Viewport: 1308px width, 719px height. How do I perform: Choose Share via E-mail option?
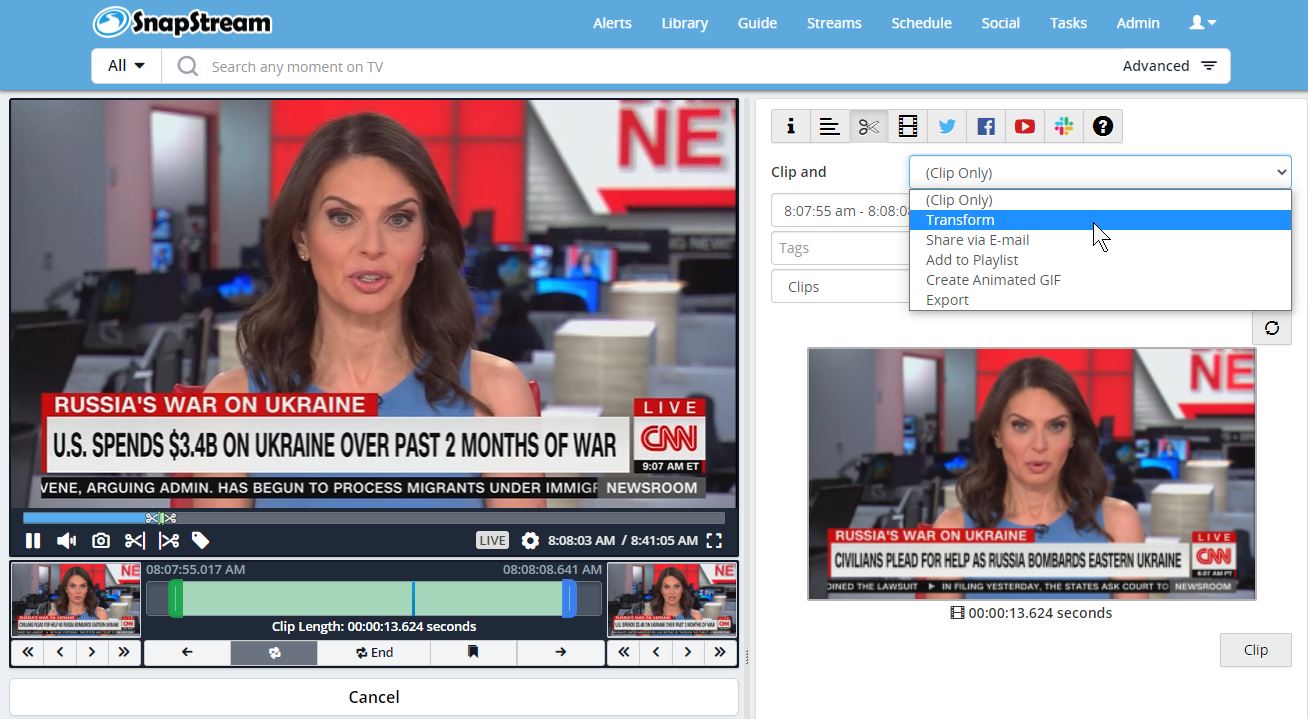coord(1100,240)
